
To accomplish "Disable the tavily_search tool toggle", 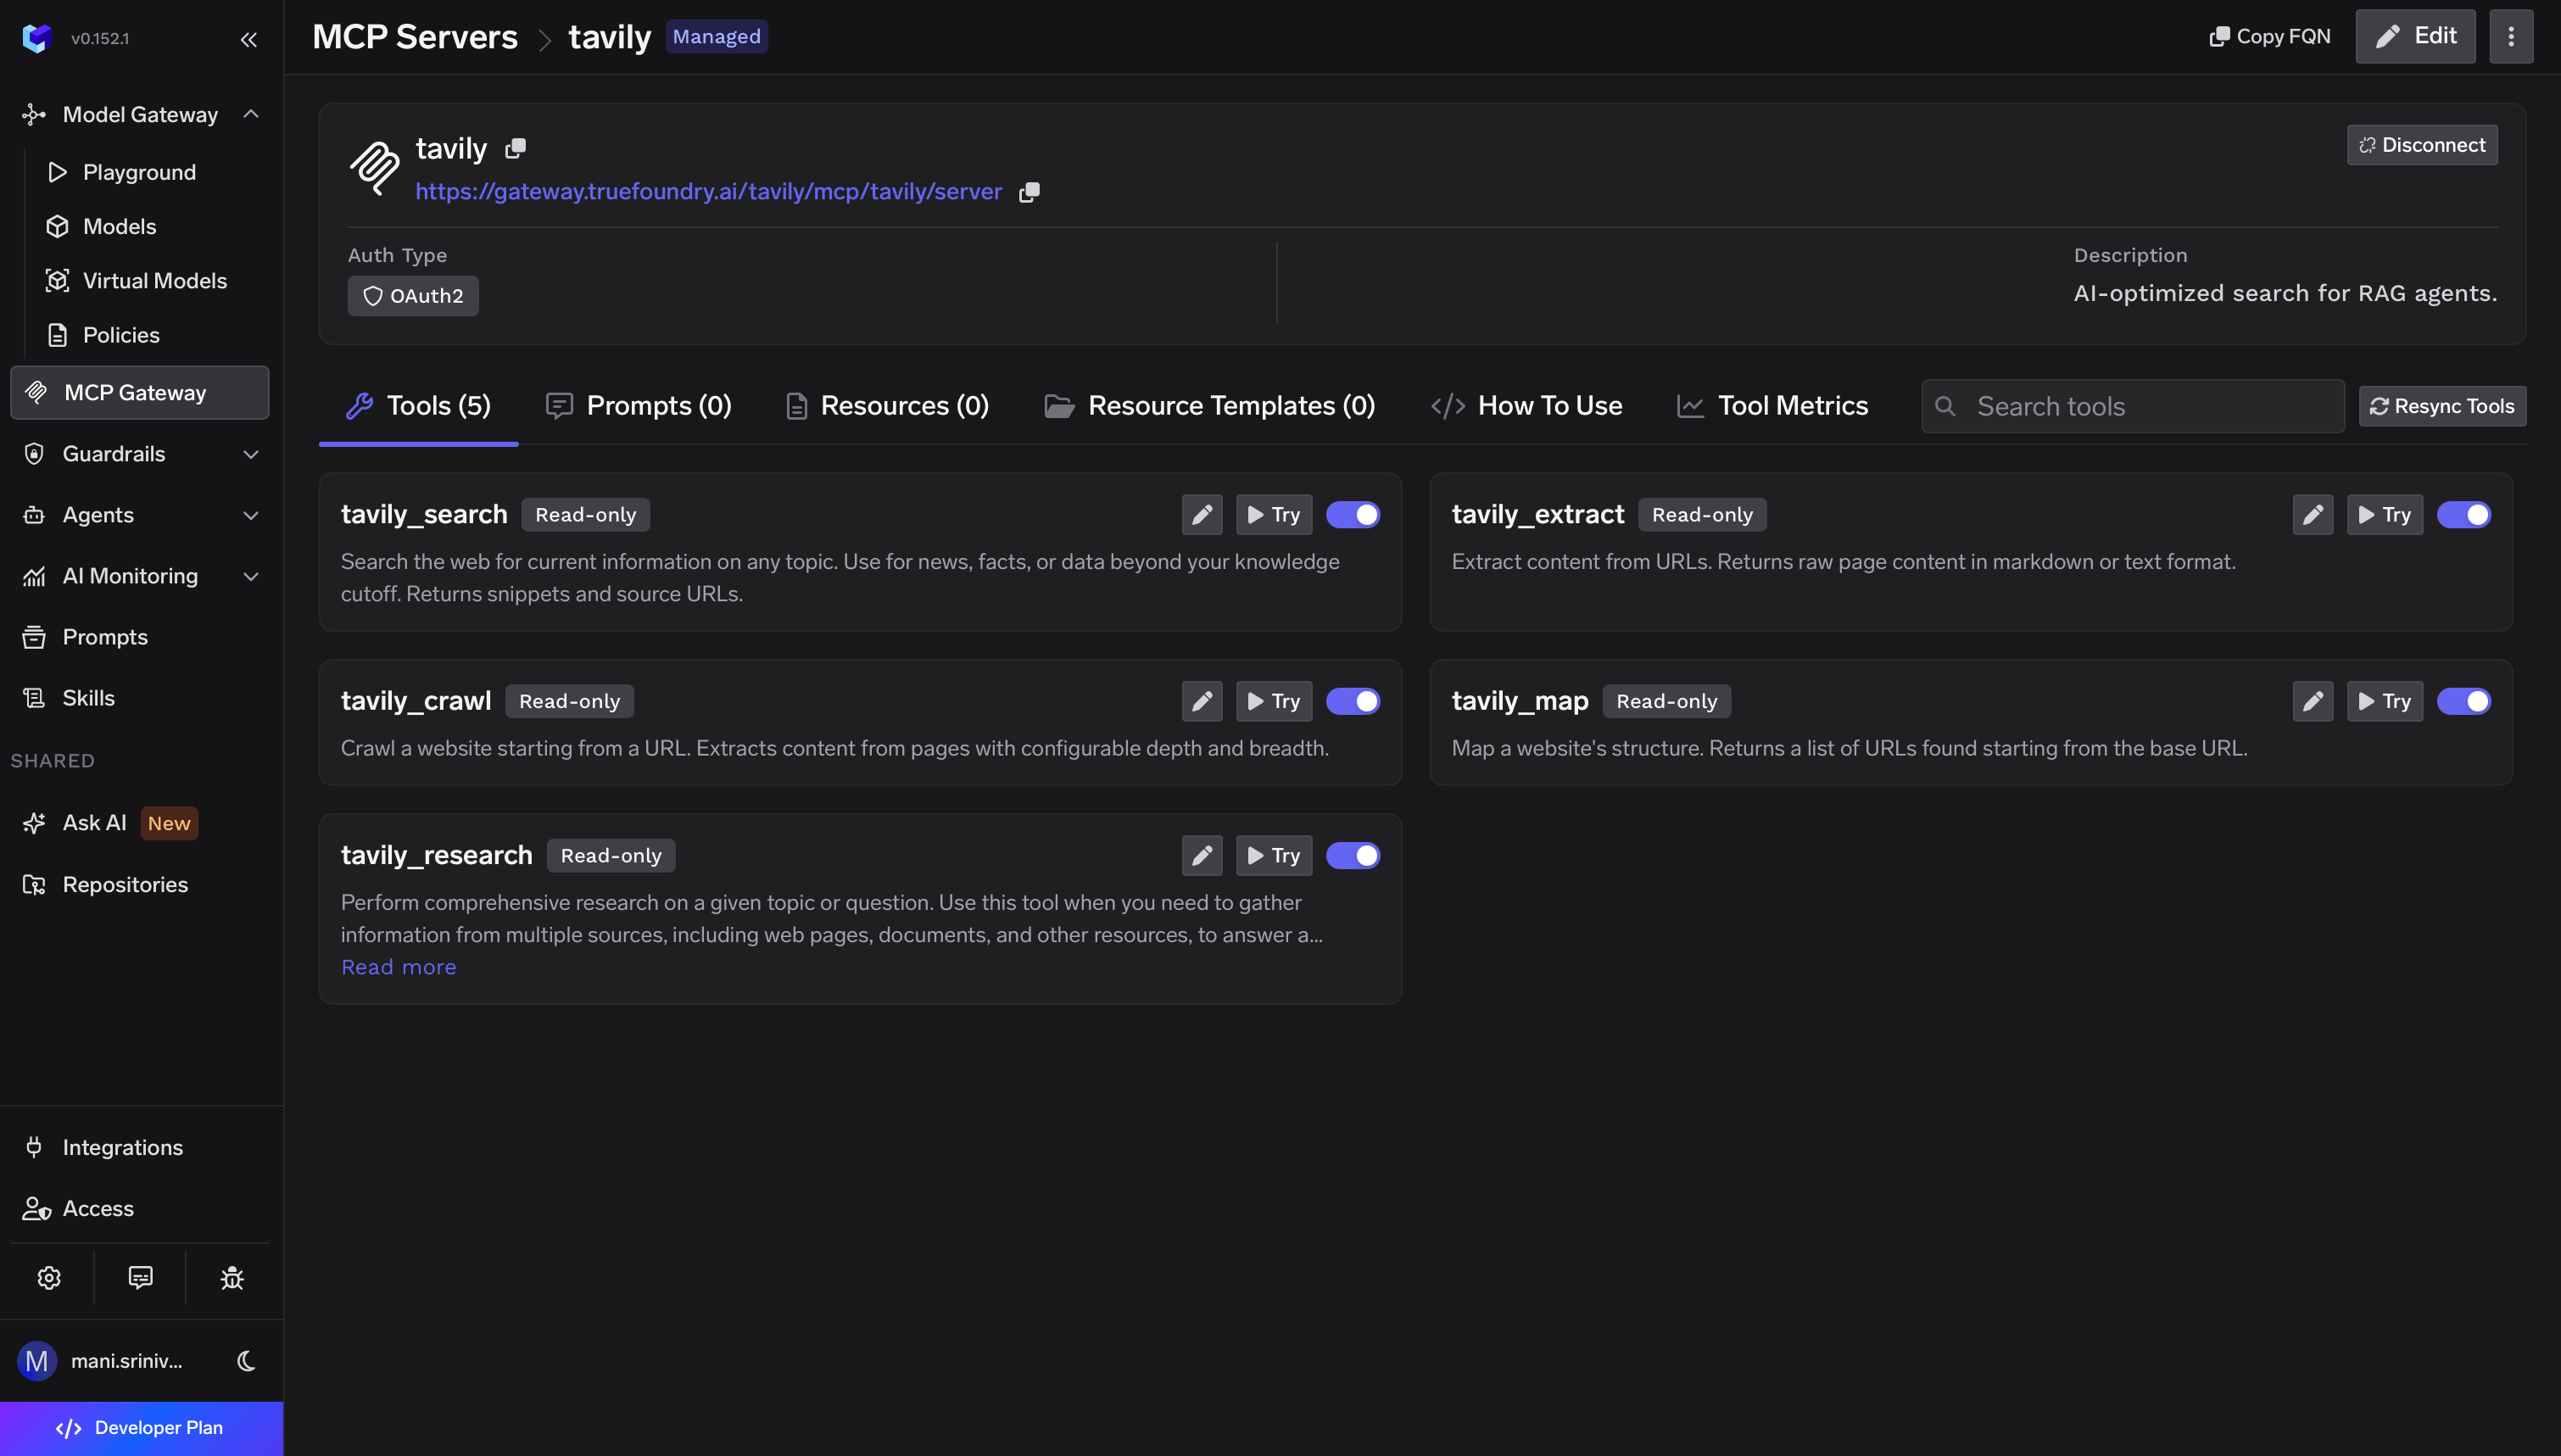I will [x=1353, y=515].
